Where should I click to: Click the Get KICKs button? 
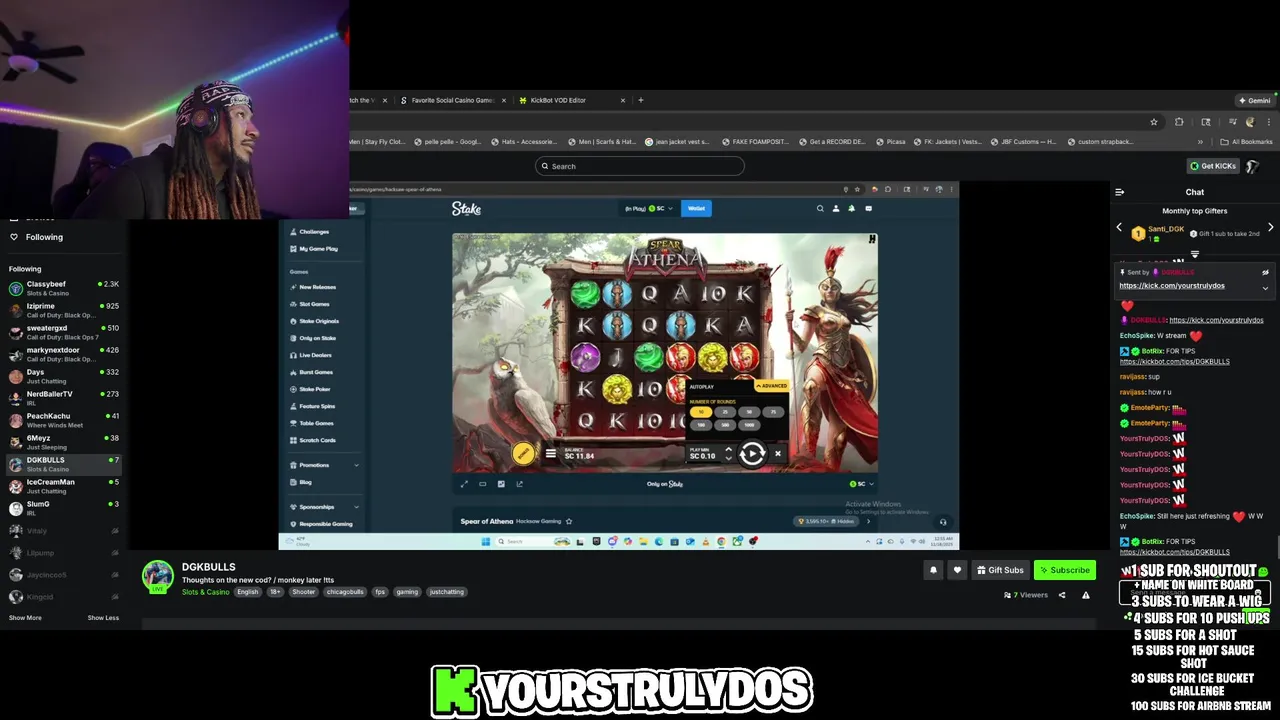tap(1213, 166)
